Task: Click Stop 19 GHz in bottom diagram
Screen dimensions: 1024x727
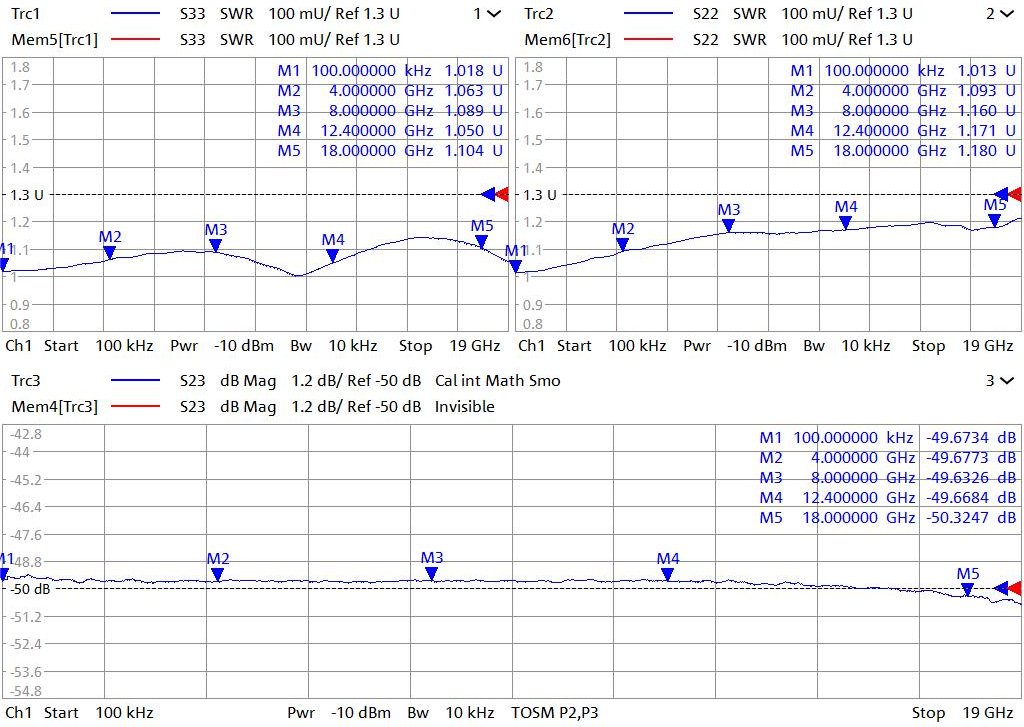Action: tap(956, 713)
